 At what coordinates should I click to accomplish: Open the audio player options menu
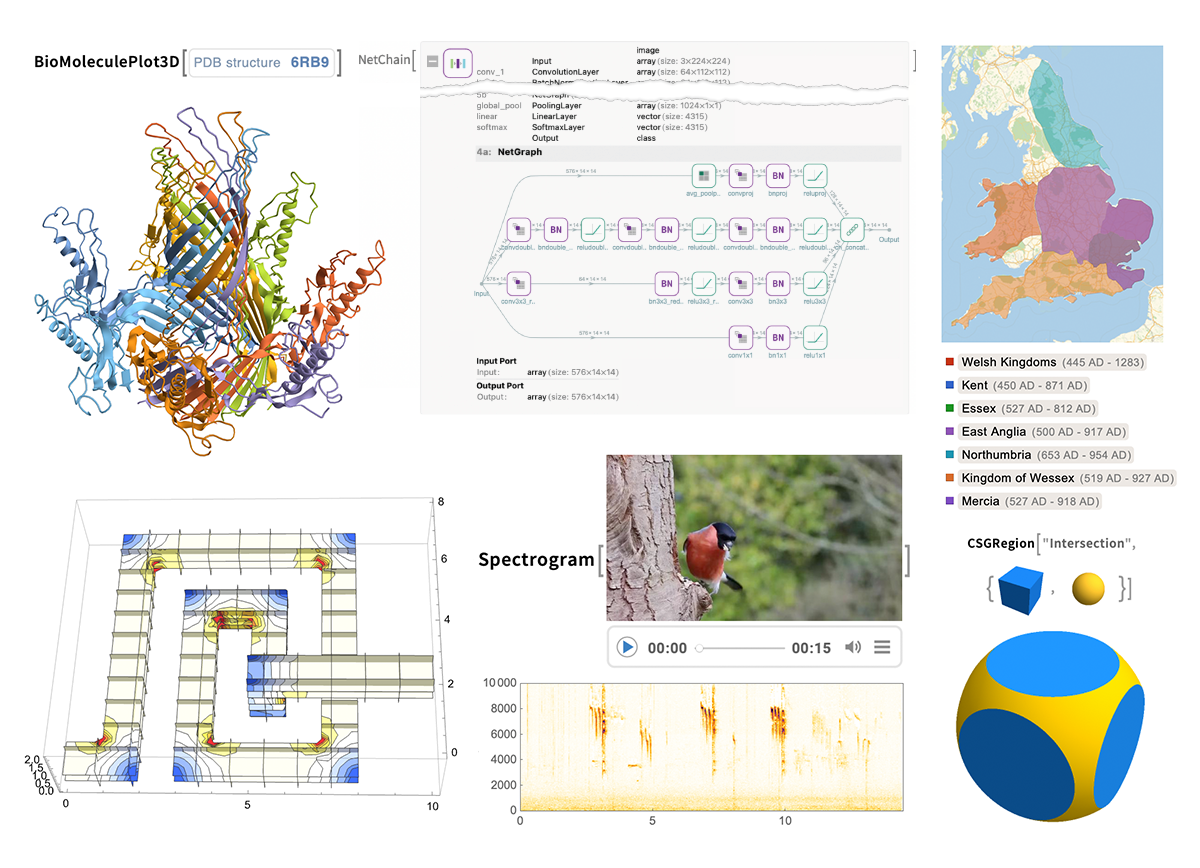(x=882, y=647)
